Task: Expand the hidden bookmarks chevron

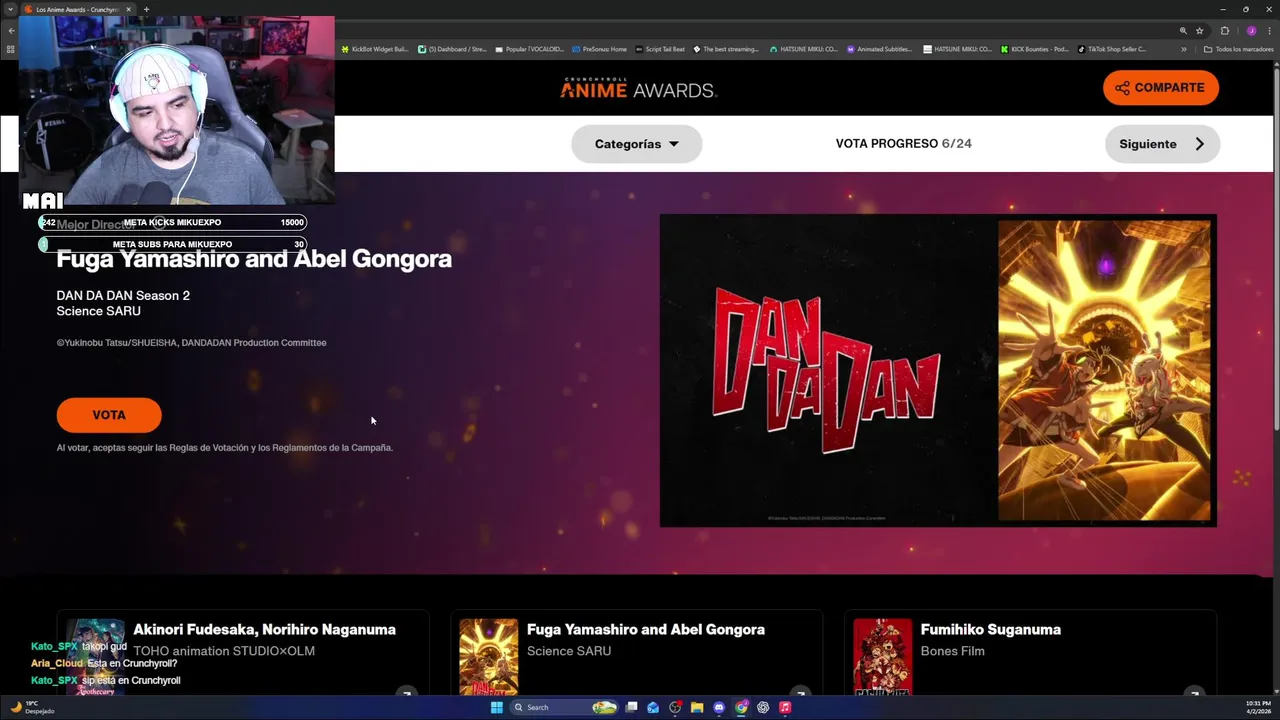Action: (1184, 49)
